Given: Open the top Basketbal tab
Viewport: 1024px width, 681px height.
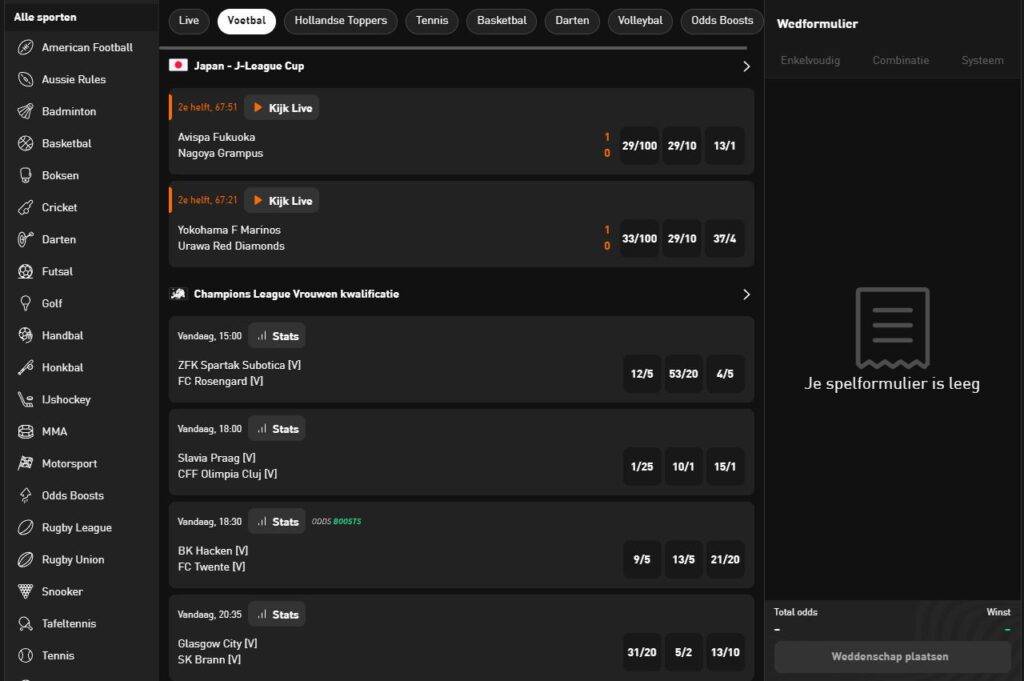Looking at the screenshot, I should (502, 21).
